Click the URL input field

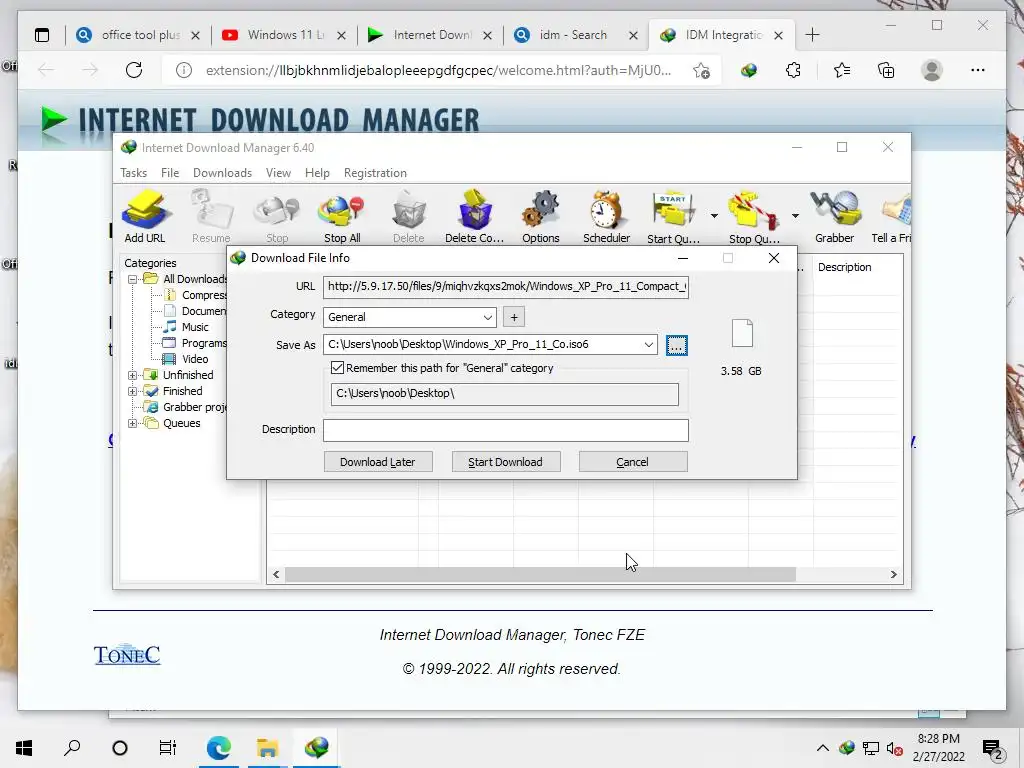tap(505, 287)
